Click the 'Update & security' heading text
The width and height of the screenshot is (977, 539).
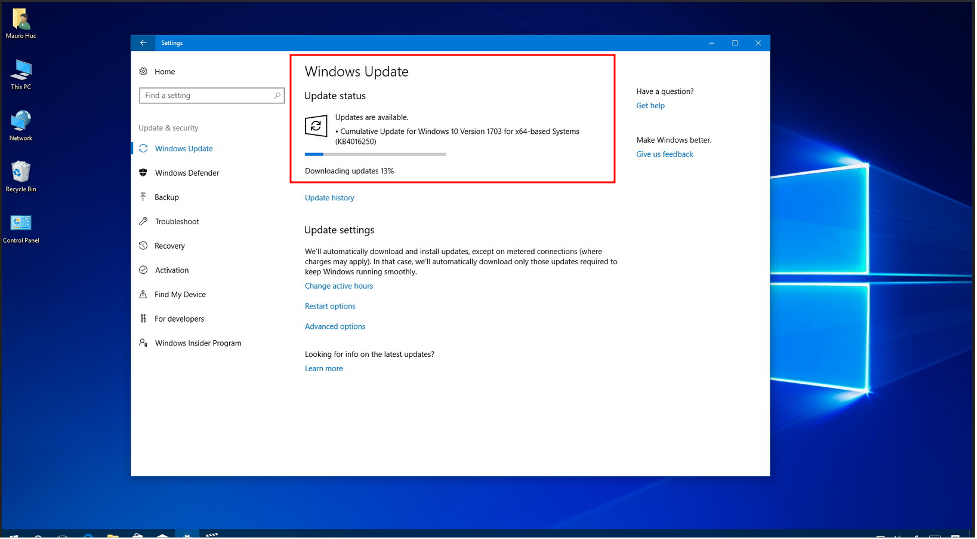click(x=168, y=128)
